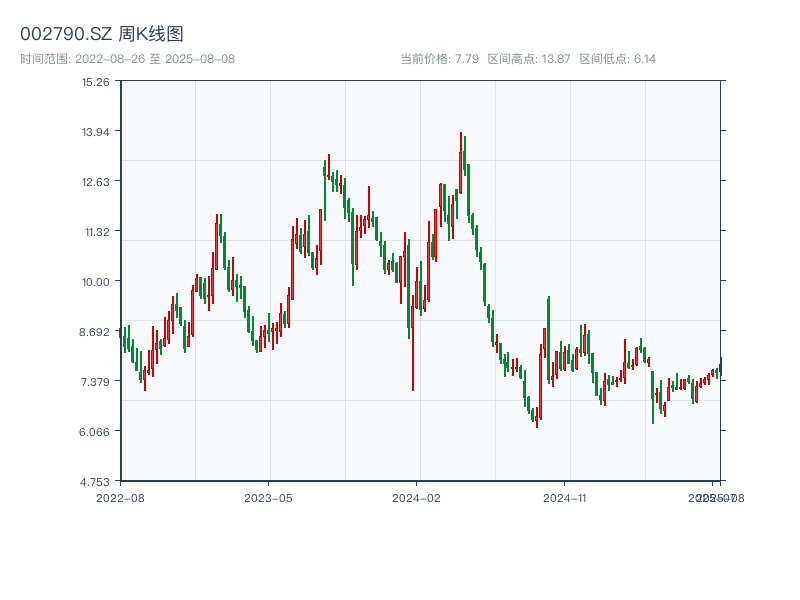Screen dimensions: 800x600
Task: Click the 002790.SZ 周K线图 chart title
Action: pyautogui.click(x=102, y=35)
